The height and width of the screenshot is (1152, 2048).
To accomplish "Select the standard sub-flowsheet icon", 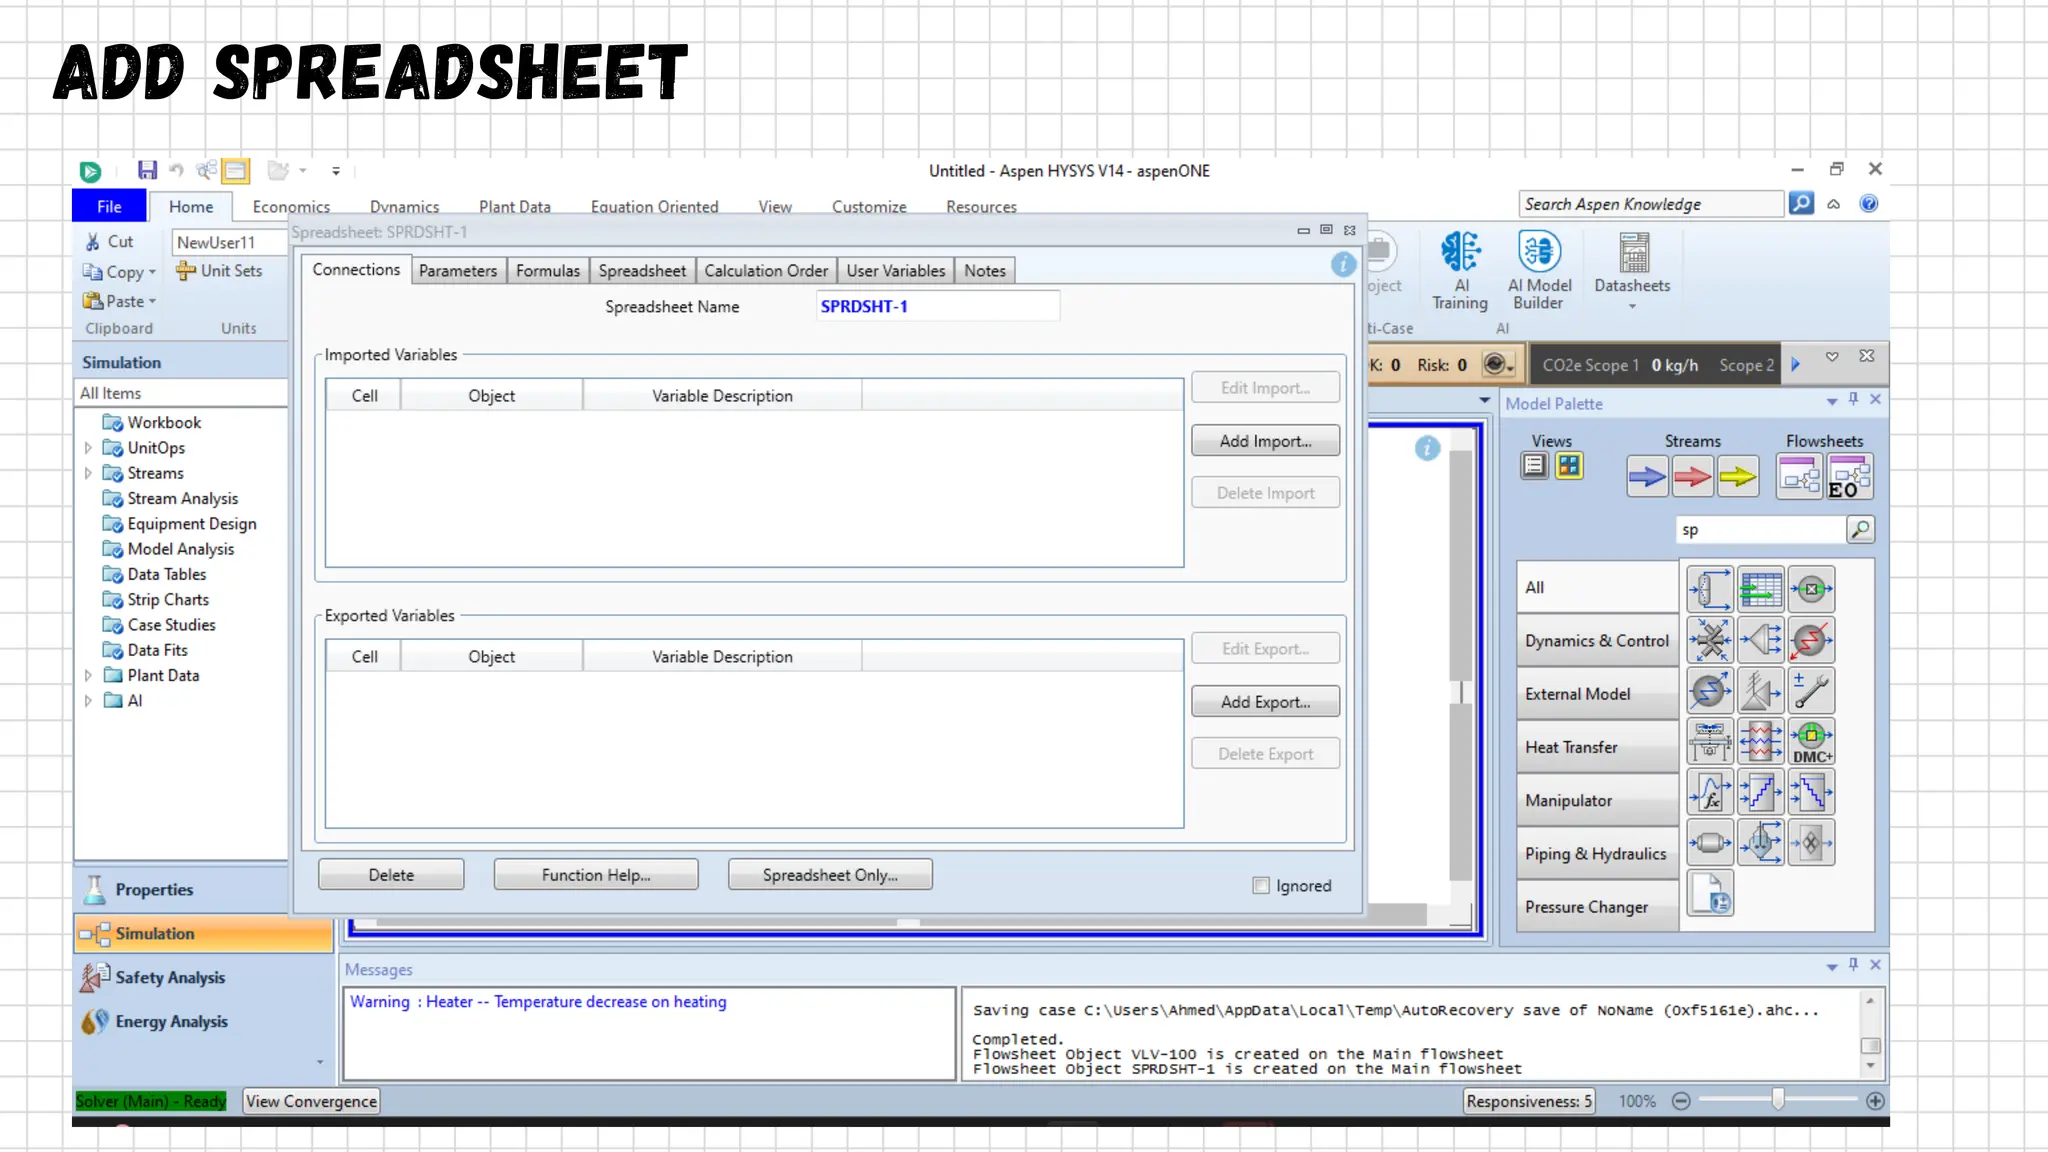I will [x=1799, y=477].
